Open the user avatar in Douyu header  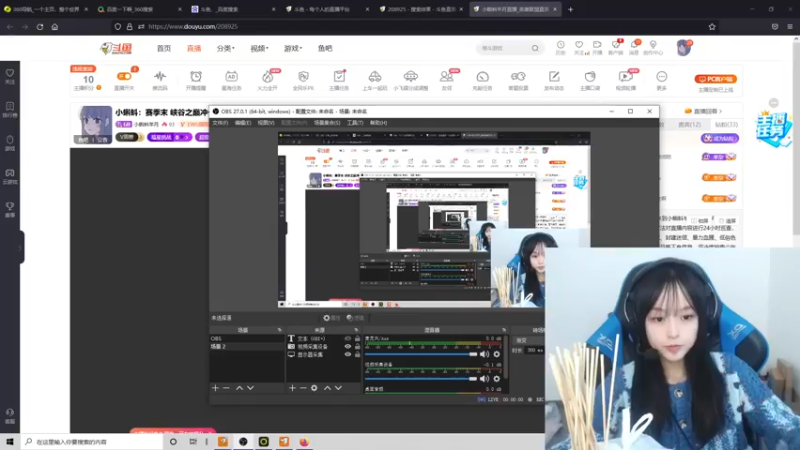pos(684,48)
